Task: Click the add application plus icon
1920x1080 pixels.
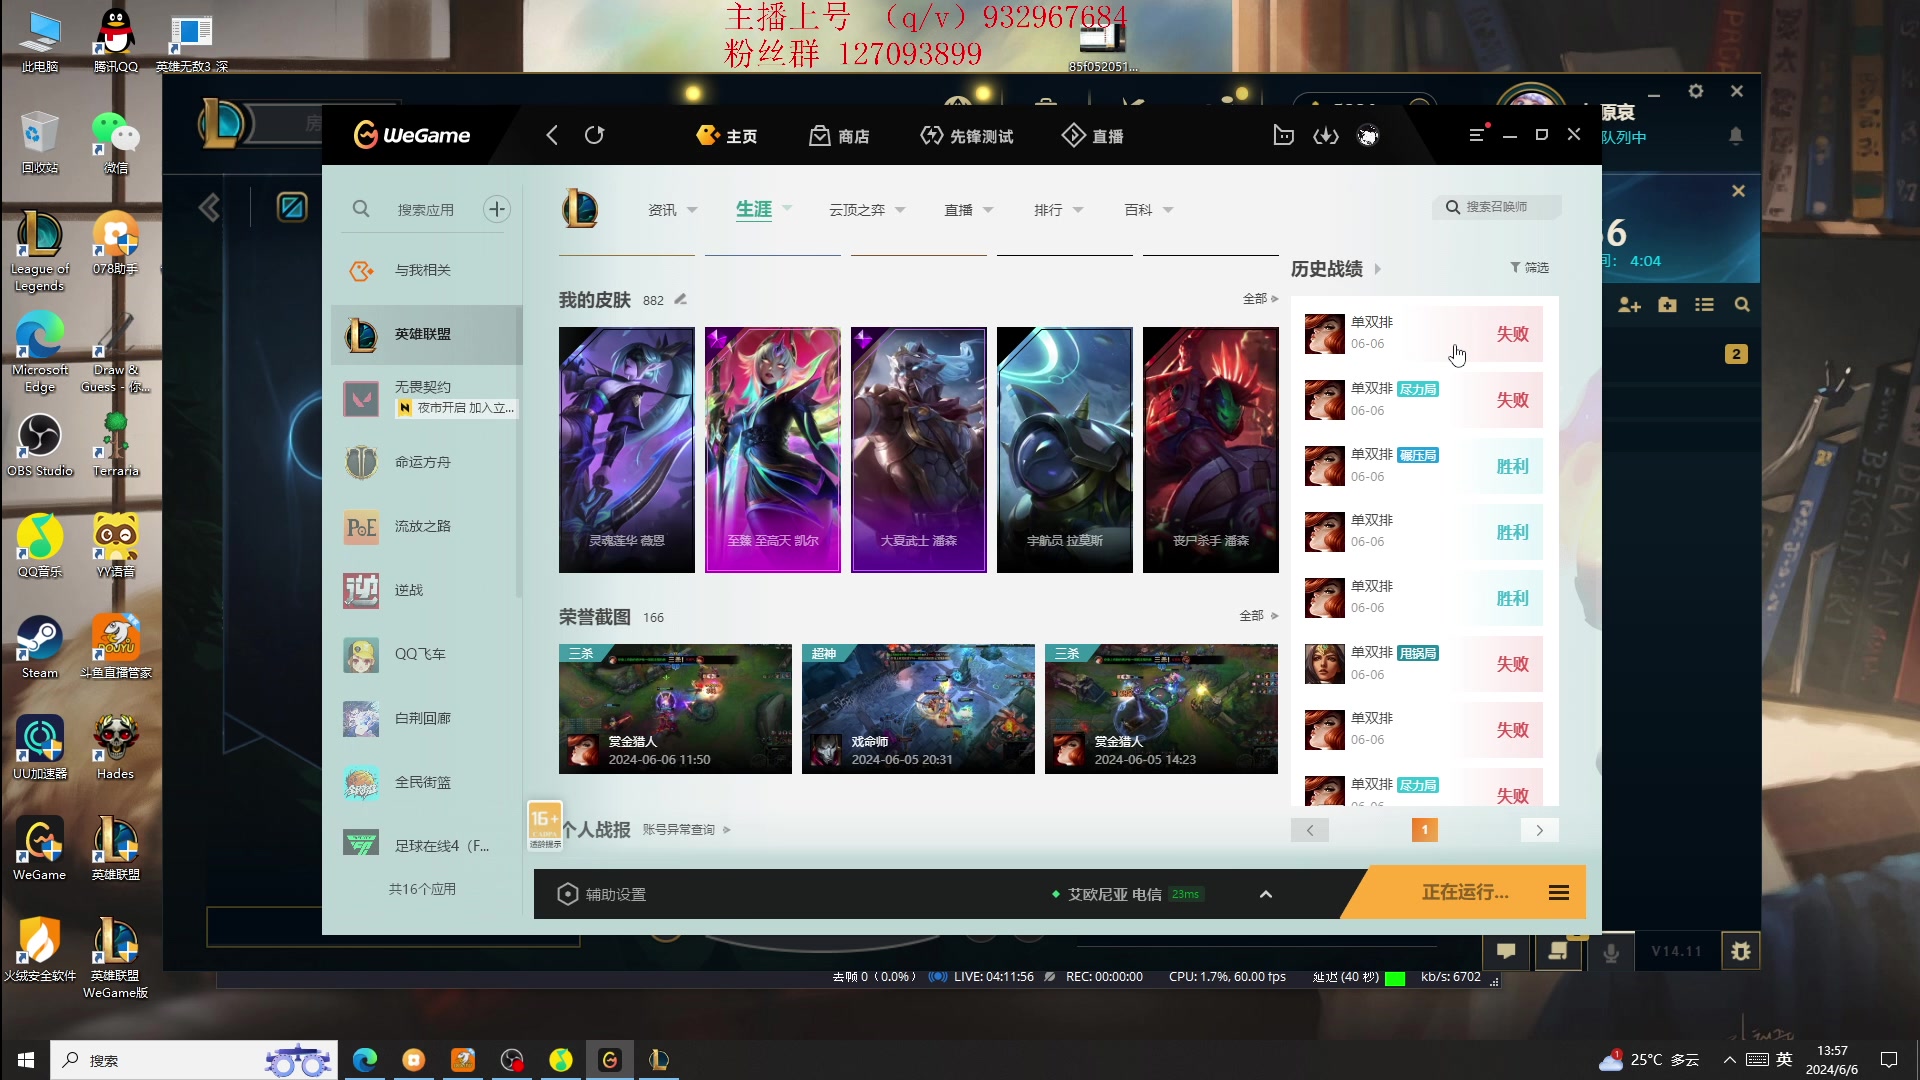Action: [x=497, y=209]
